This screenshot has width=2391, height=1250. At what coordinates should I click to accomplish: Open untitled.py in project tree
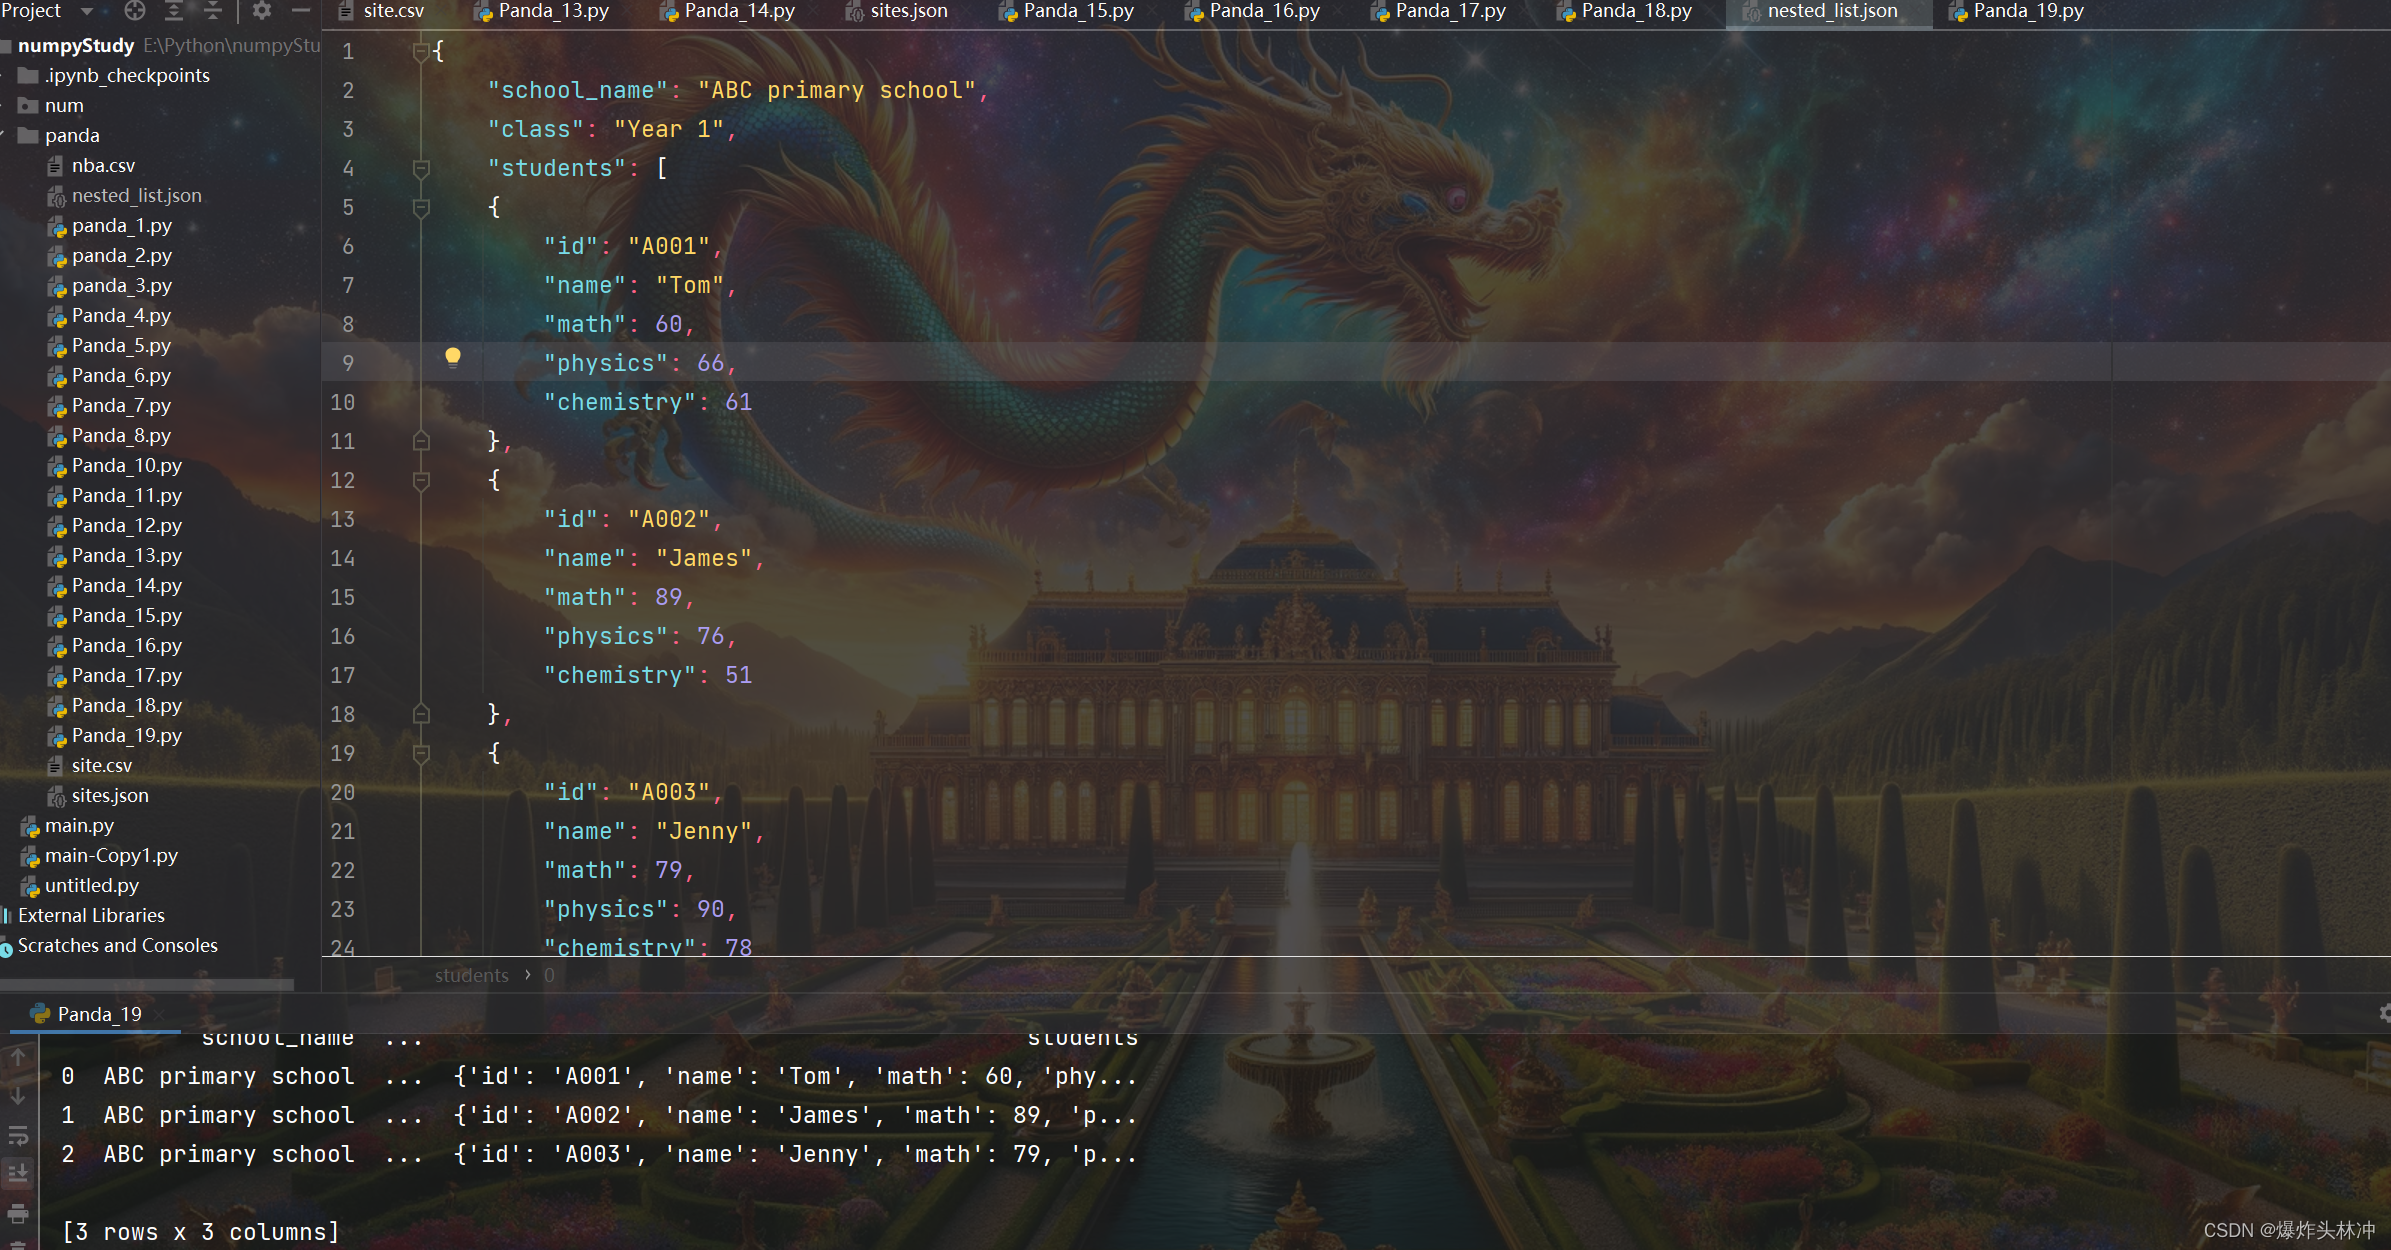[x=92, y=885]
